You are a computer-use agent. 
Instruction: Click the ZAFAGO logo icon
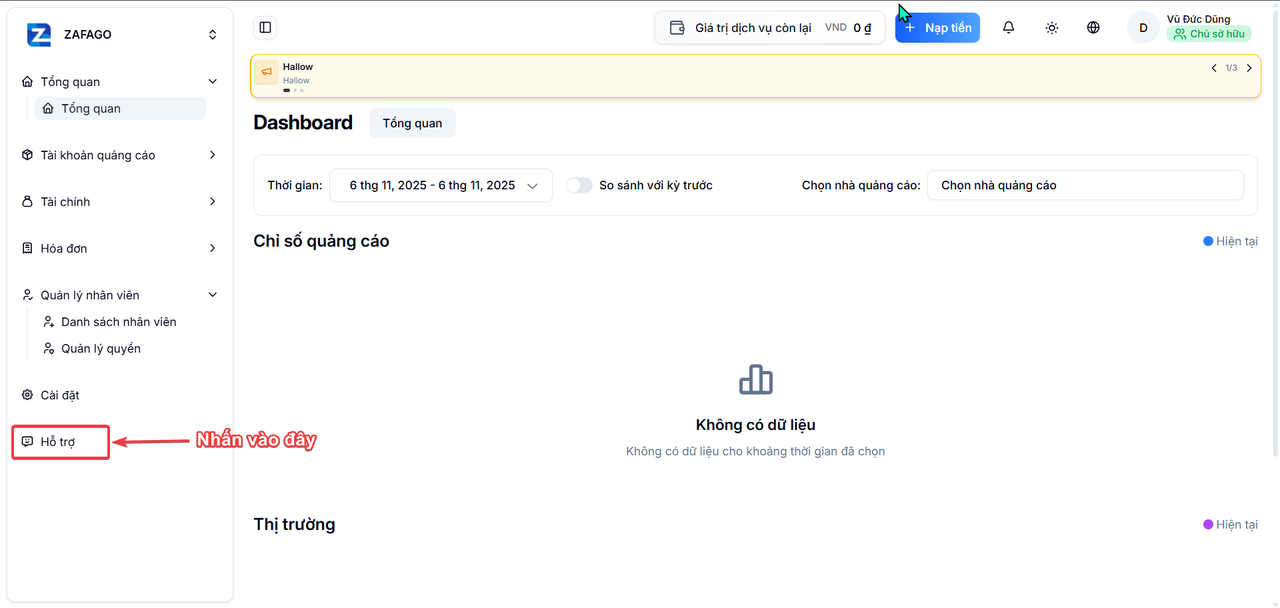click(39, 35)
